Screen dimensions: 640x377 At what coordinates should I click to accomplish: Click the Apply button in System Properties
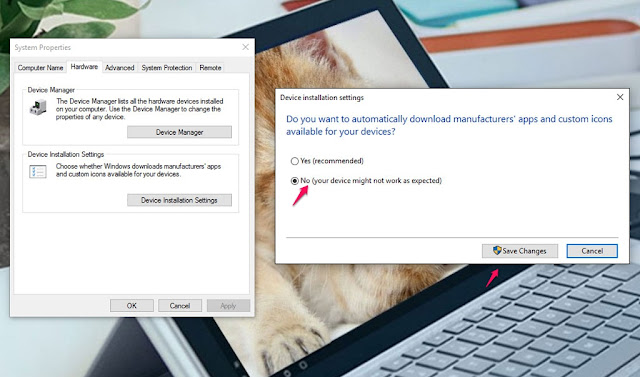pos(228,306)
